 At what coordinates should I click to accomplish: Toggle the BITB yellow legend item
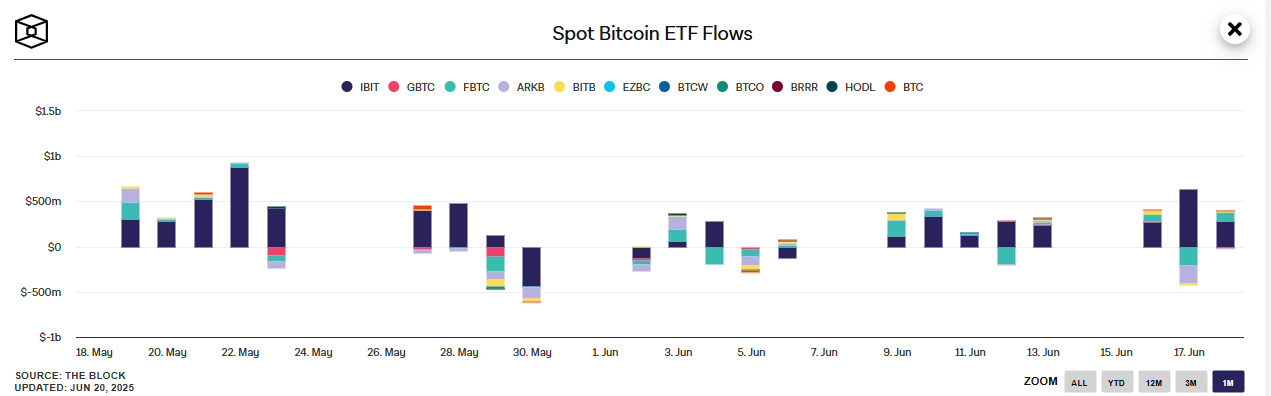pos(575,87)
